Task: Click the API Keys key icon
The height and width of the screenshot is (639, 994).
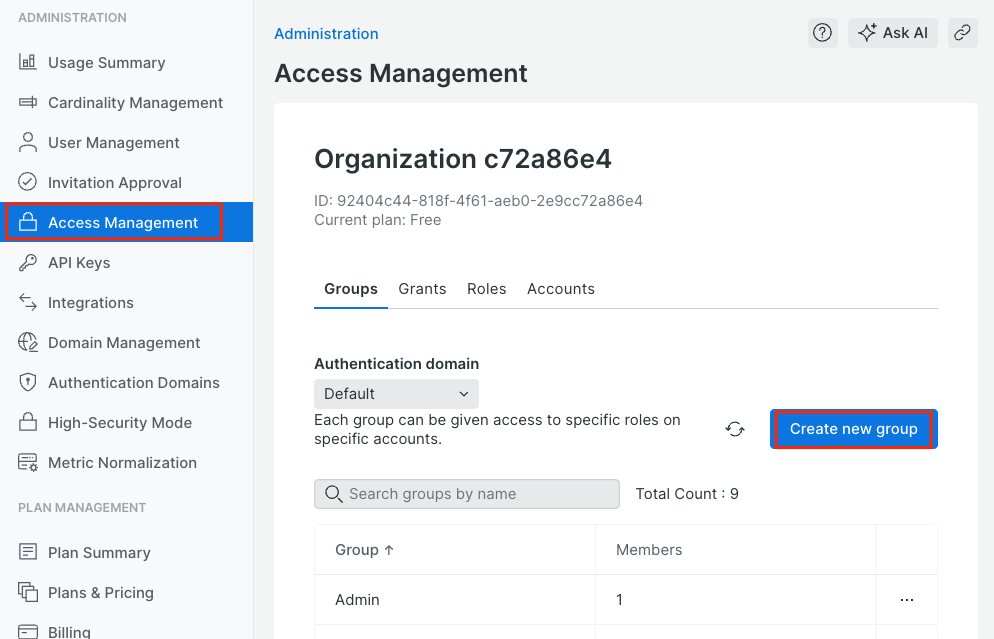Action: click(28, 262)
